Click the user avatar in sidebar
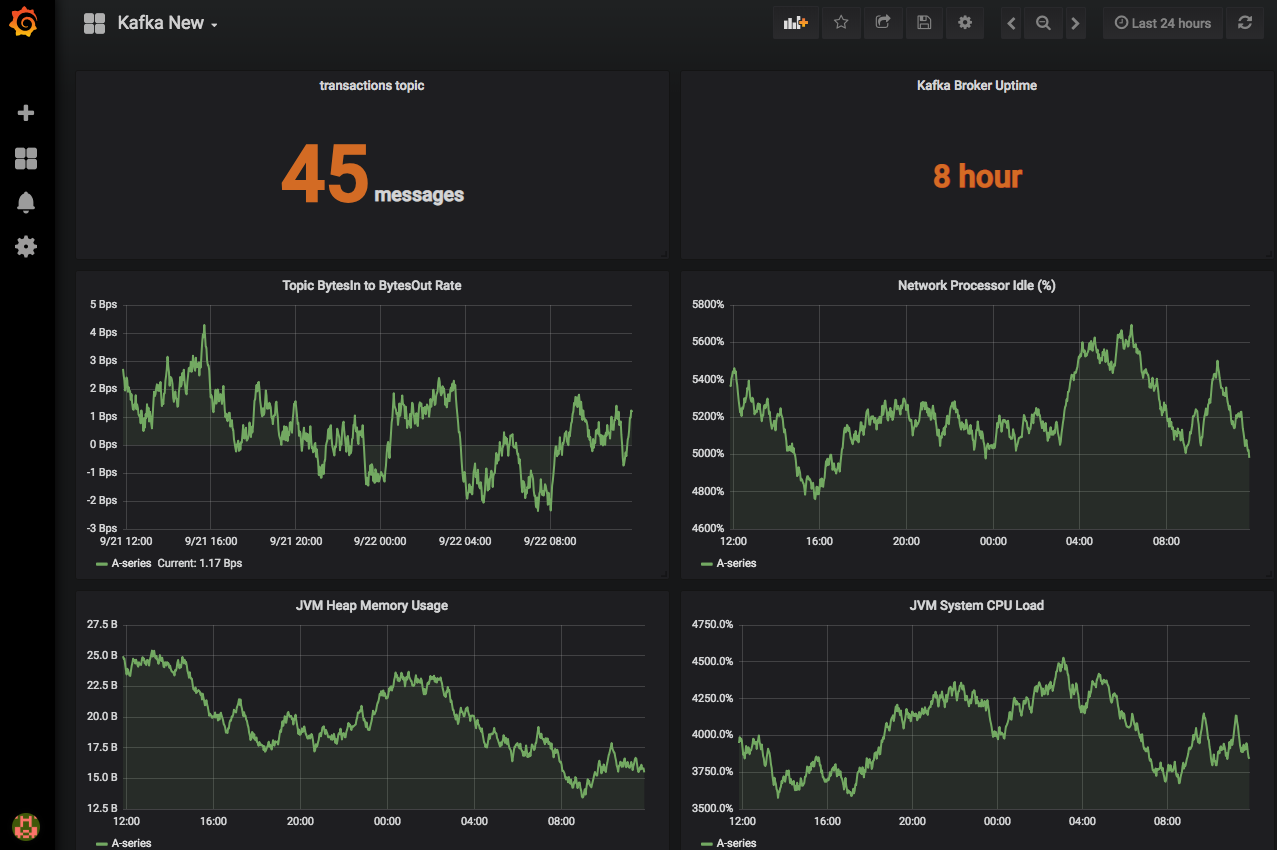 click(26, 825)
